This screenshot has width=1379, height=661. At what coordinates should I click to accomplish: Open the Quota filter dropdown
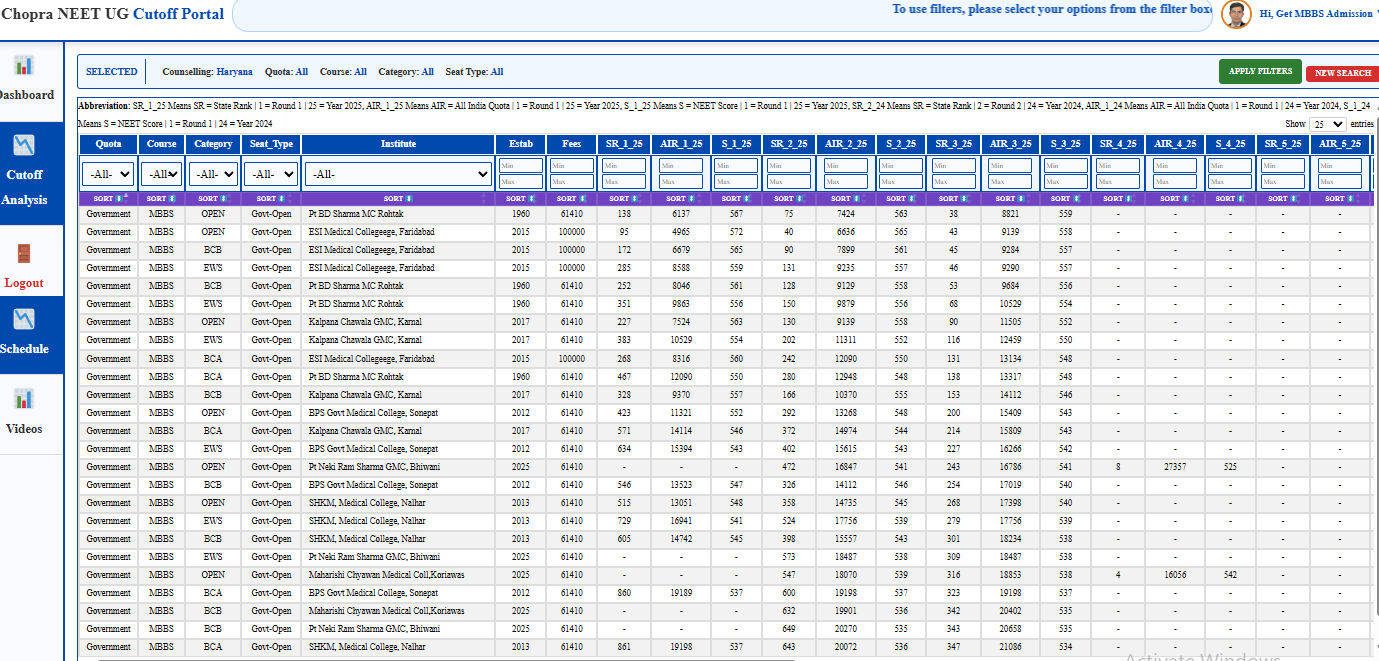pyautogui.click(x=109, y=174)
